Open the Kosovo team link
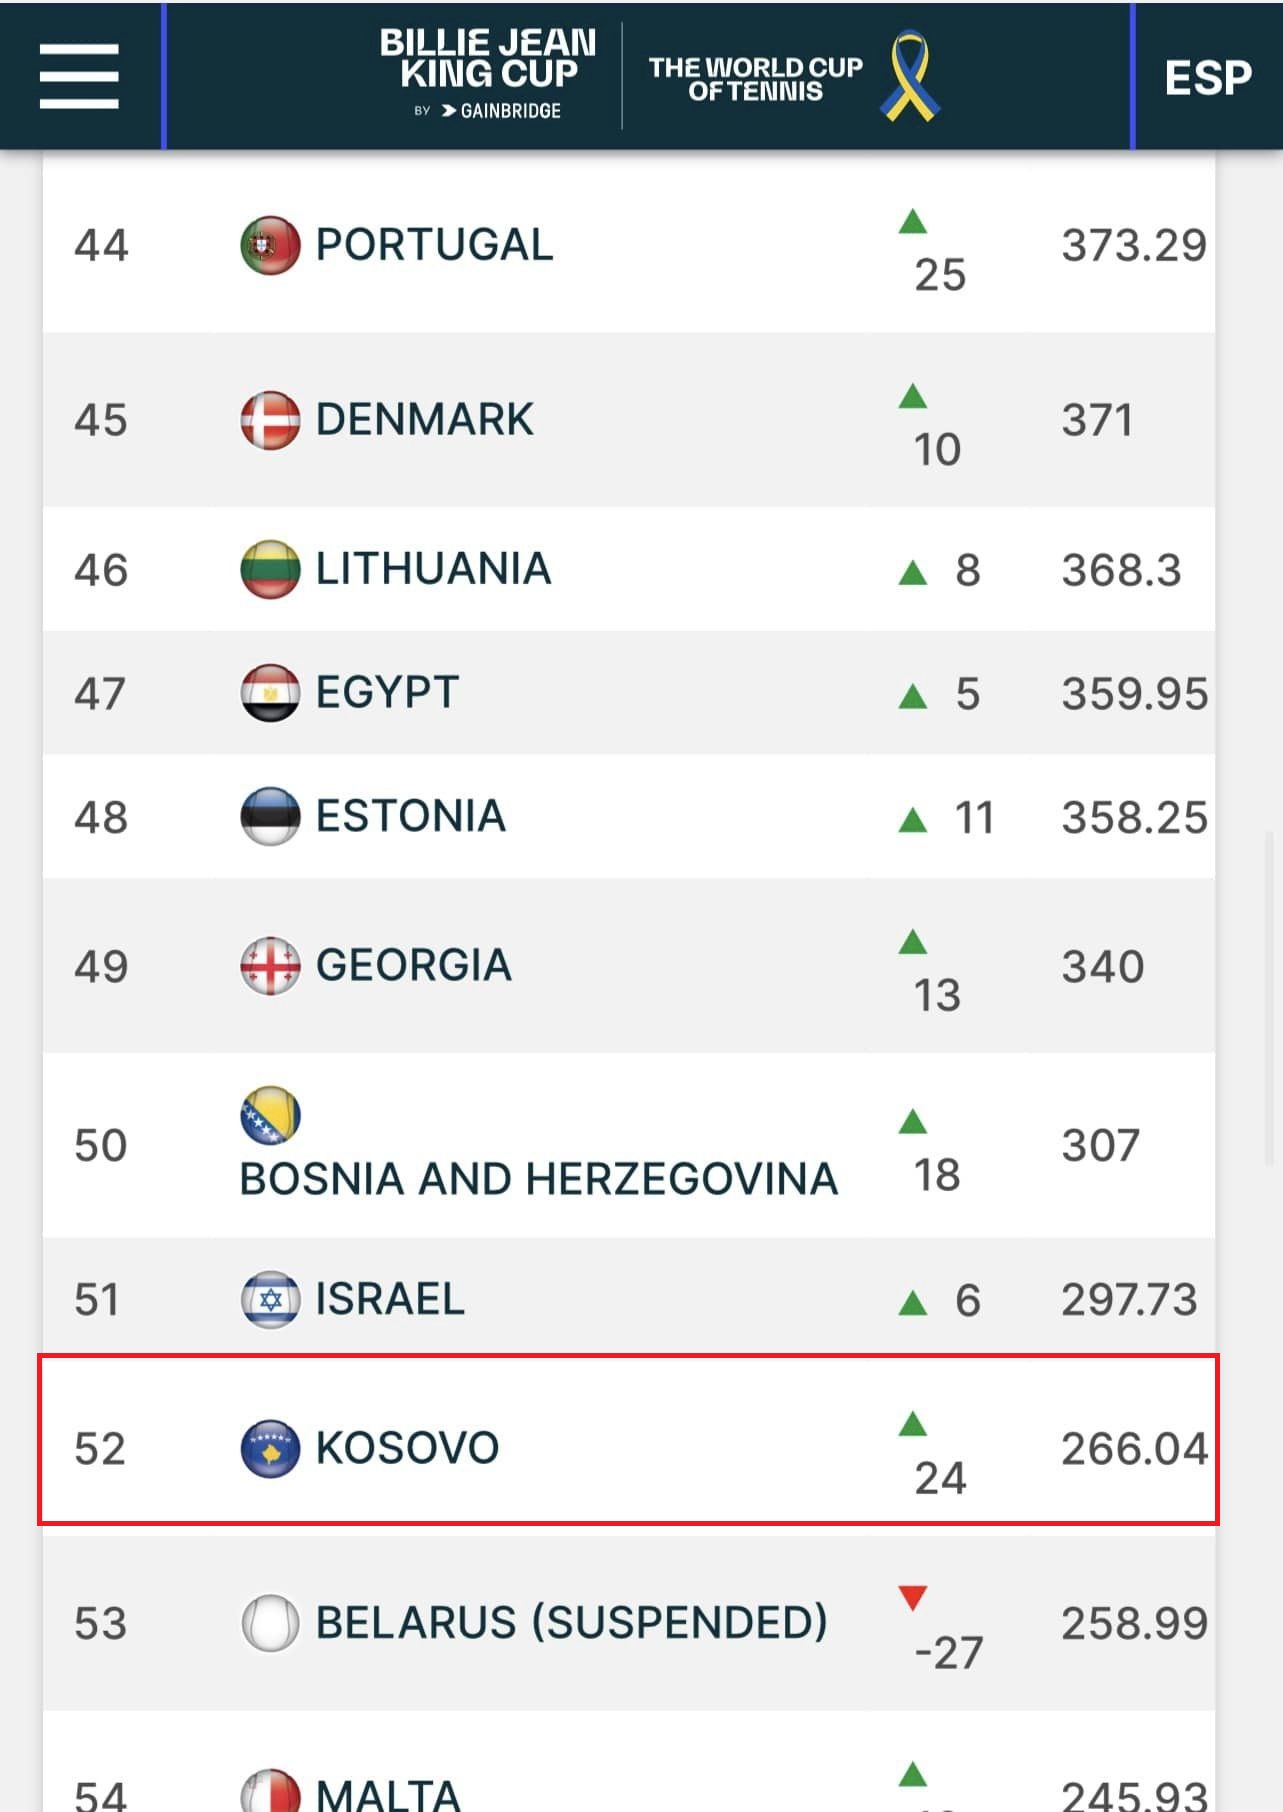The image size is (1283, 1812). coord(407,1448)
